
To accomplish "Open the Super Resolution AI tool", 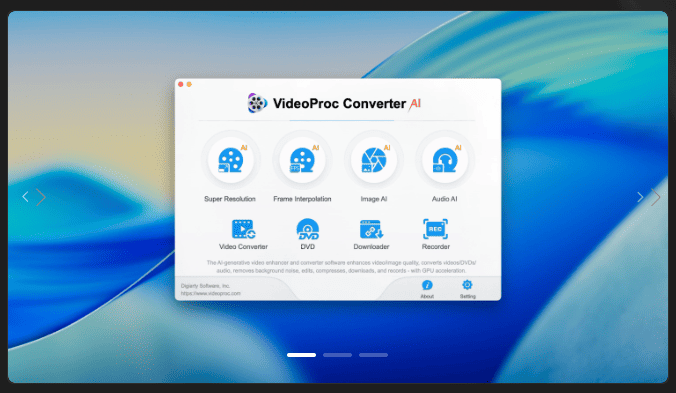I will pyautogui.click(x=231, y=160).
